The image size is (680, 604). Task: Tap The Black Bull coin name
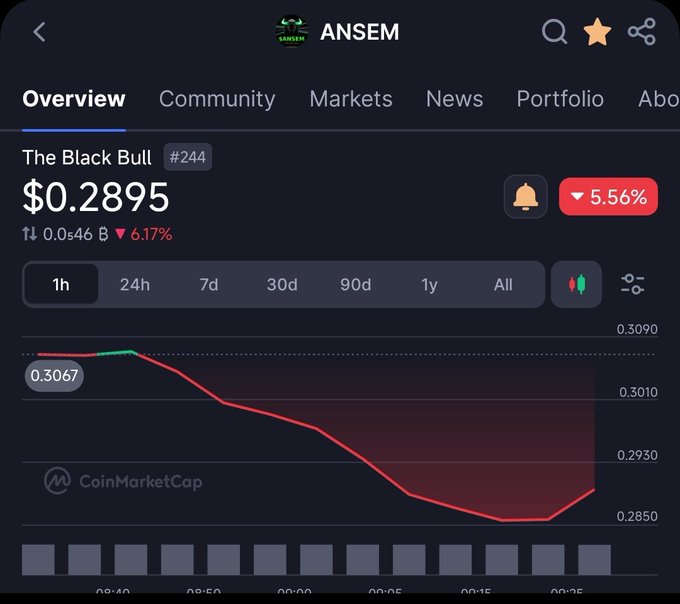[87, 157]
